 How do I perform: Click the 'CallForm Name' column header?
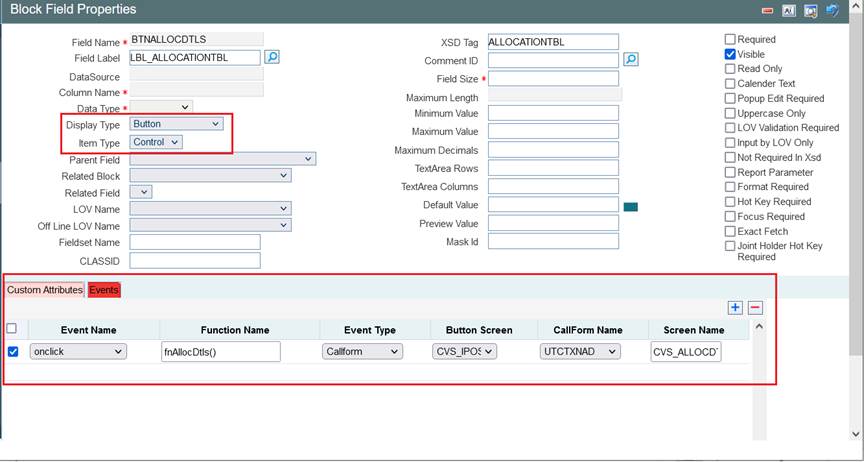[x=588, y=330]
